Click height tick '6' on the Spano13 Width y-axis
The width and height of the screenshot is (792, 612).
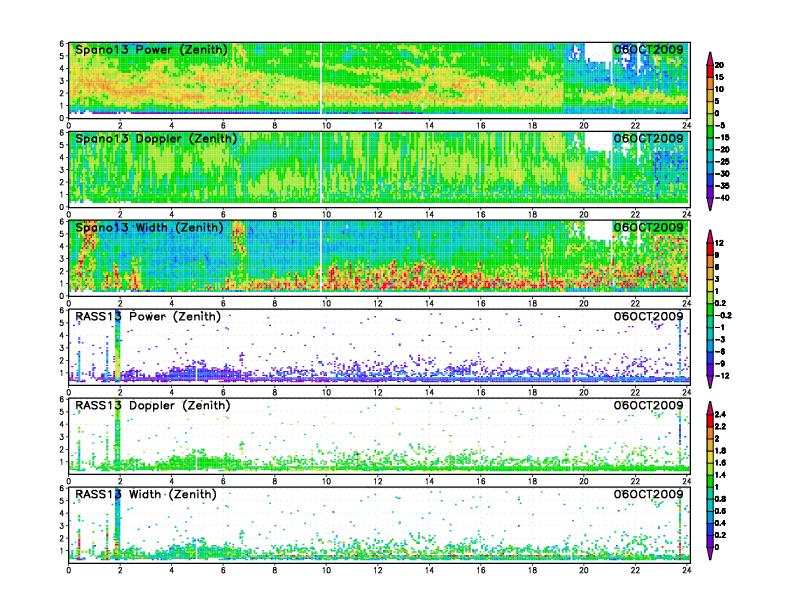(x=62, y=222)
